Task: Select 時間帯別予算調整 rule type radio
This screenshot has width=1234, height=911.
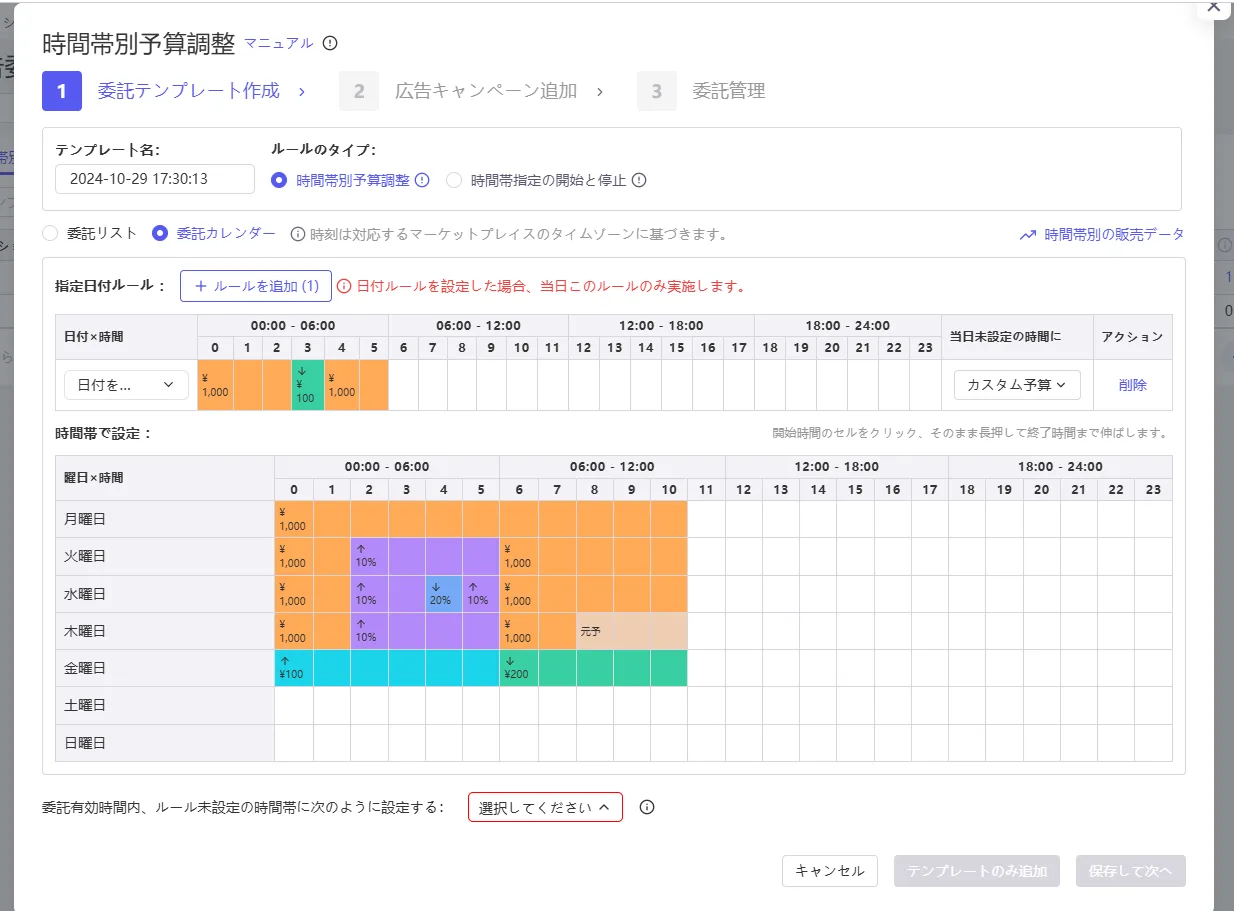Action: pos(278,180)
